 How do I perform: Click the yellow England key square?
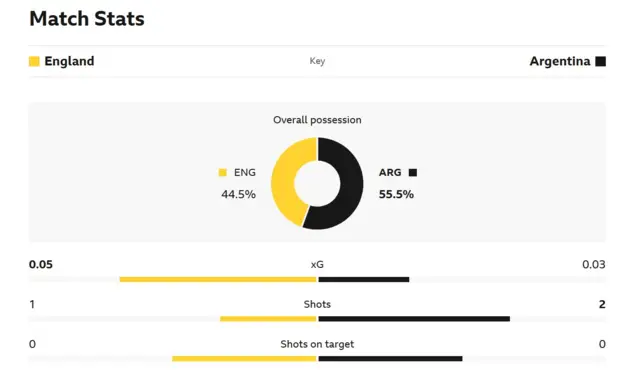point(34,61)
